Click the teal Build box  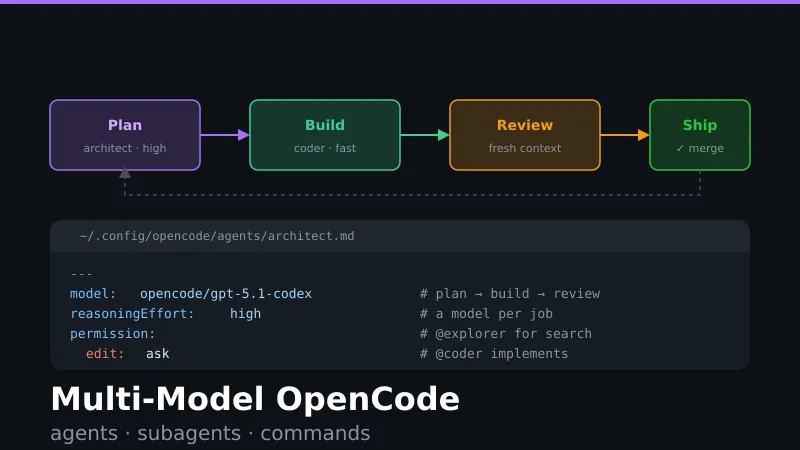[325, 135]
